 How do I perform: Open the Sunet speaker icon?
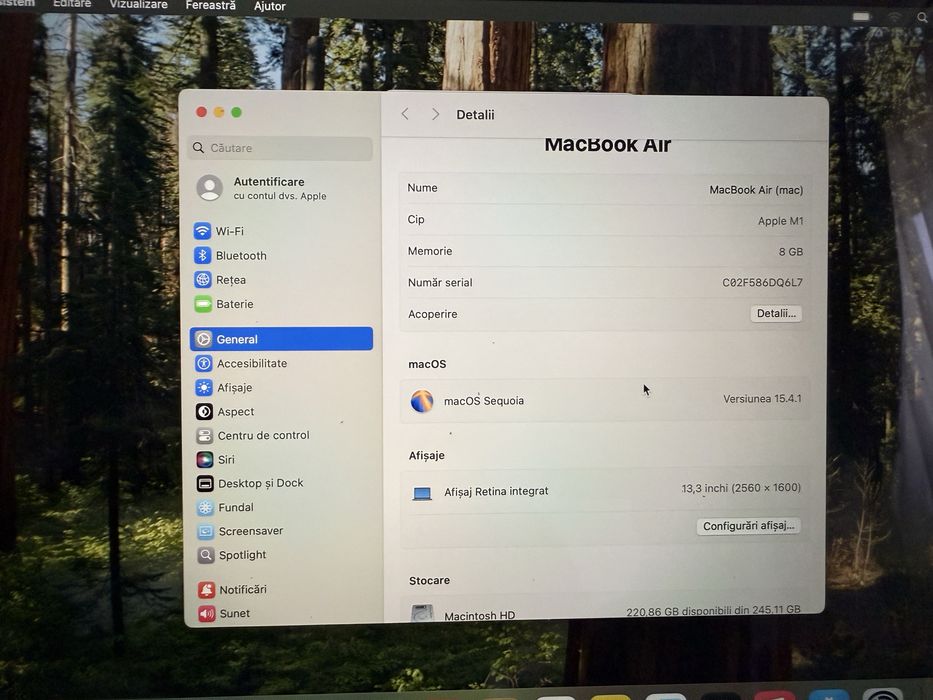206,613
